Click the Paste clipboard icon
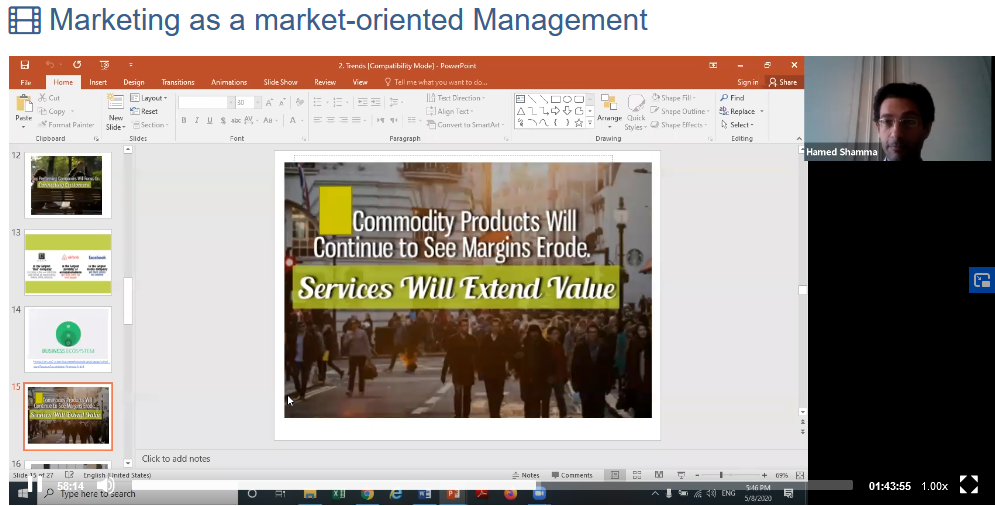The image size is (995, 506). pyautogui.click(x=23, y=105)
